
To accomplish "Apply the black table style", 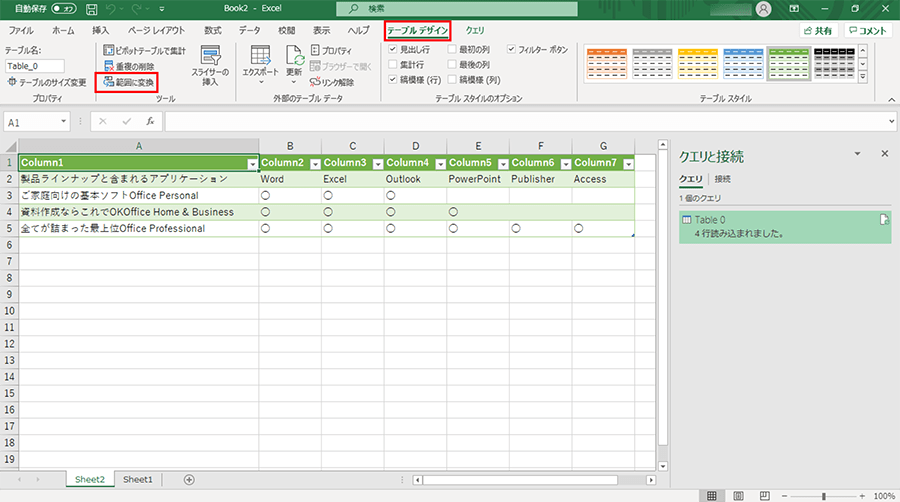I will 835,64.
